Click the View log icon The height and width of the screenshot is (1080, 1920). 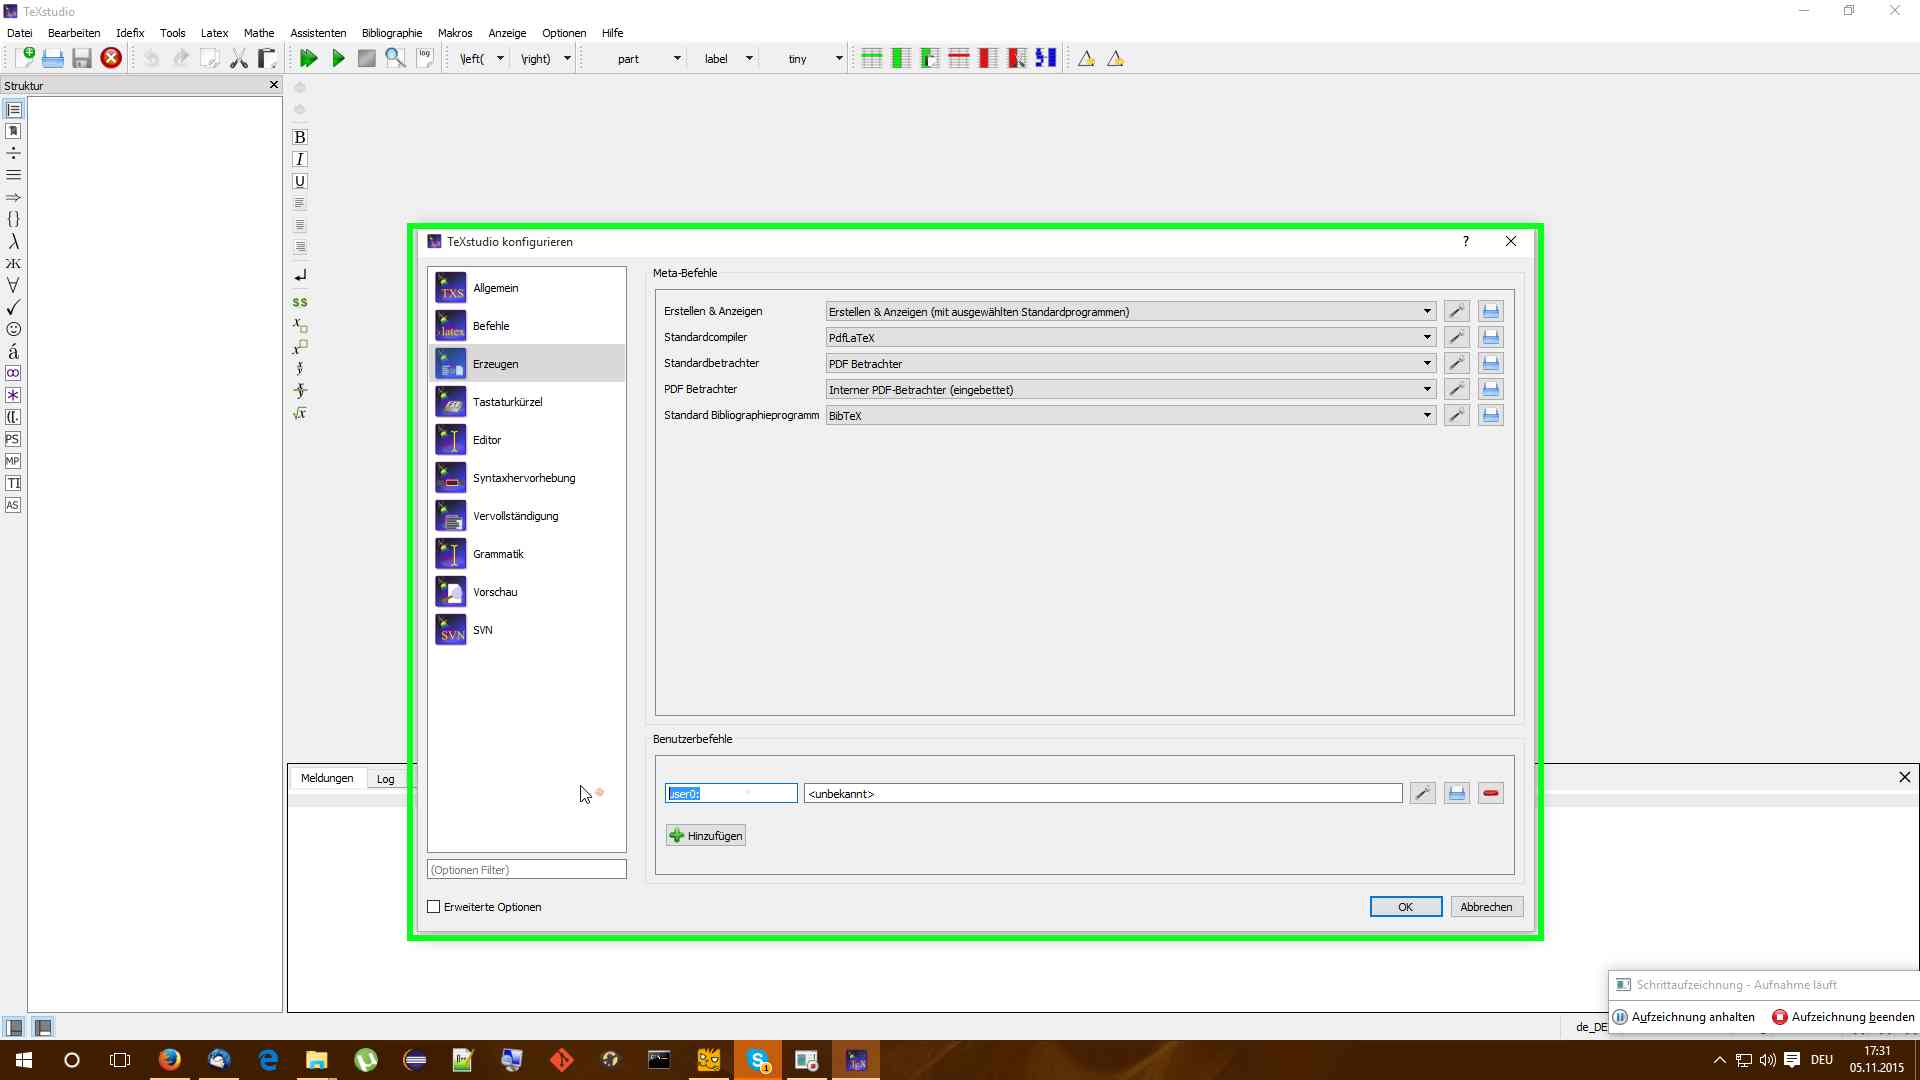[x=425, y=58]
